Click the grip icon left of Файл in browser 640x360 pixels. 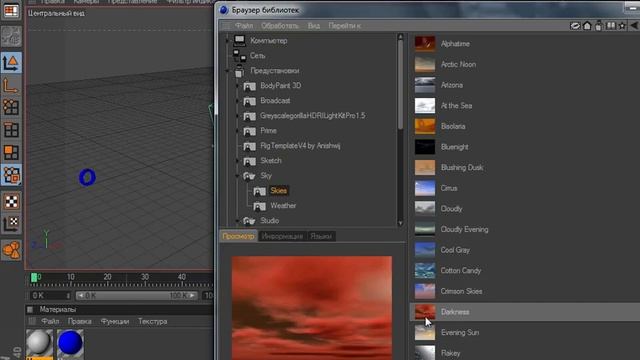pyautogui.click(x=226, y=26)
